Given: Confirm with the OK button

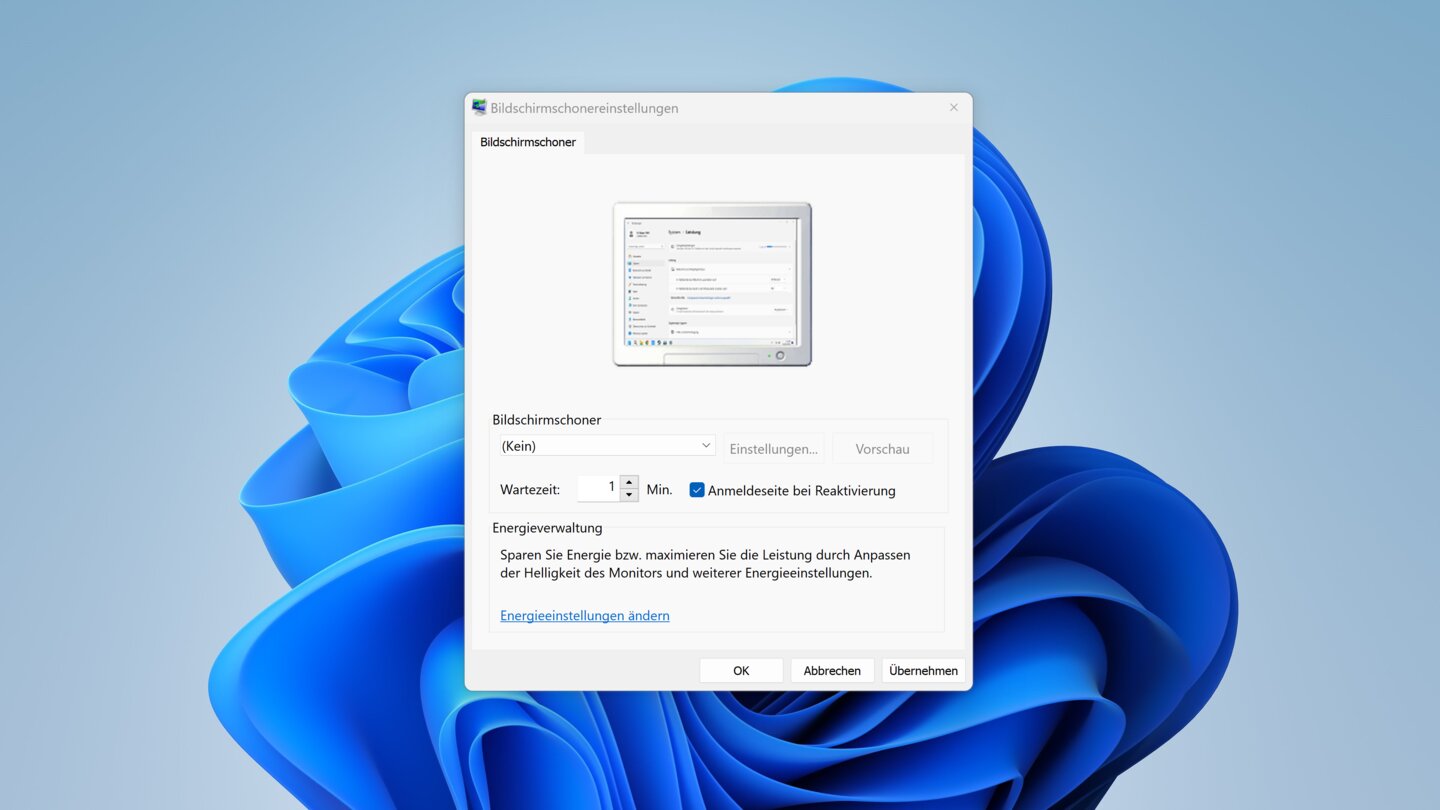Looking at the screenshot, I should pyautogui.click(x=741, y=670).
